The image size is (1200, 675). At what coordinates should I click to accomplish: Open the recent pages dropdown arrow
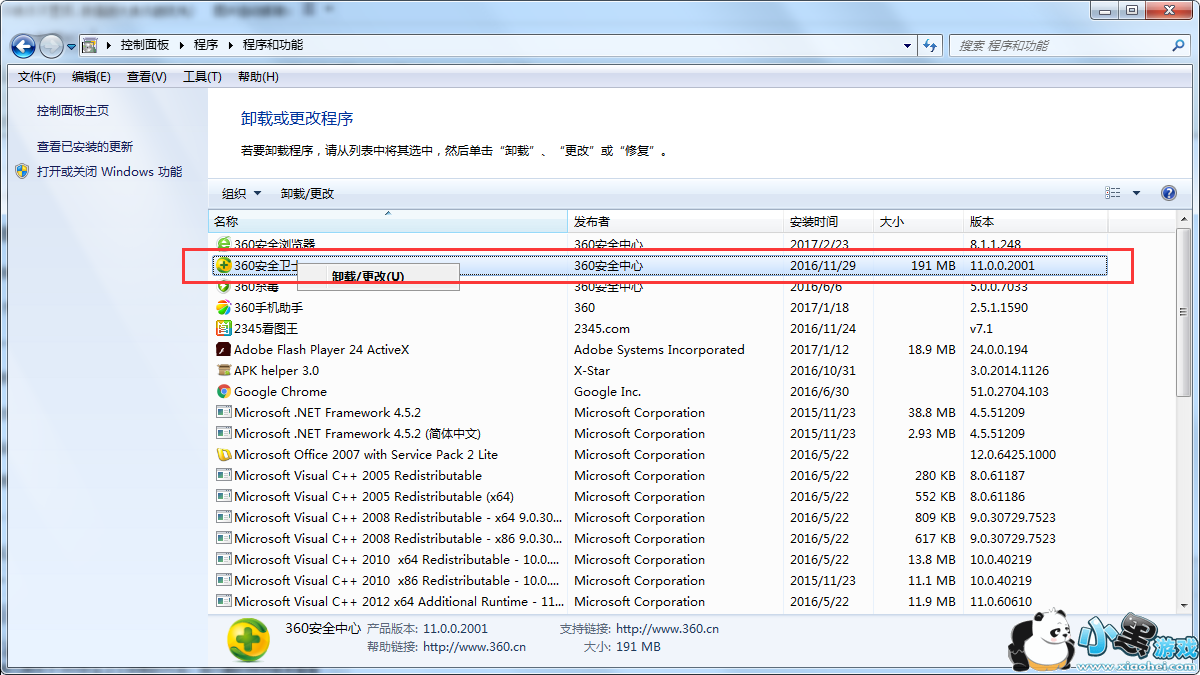(x=72, y=46)
